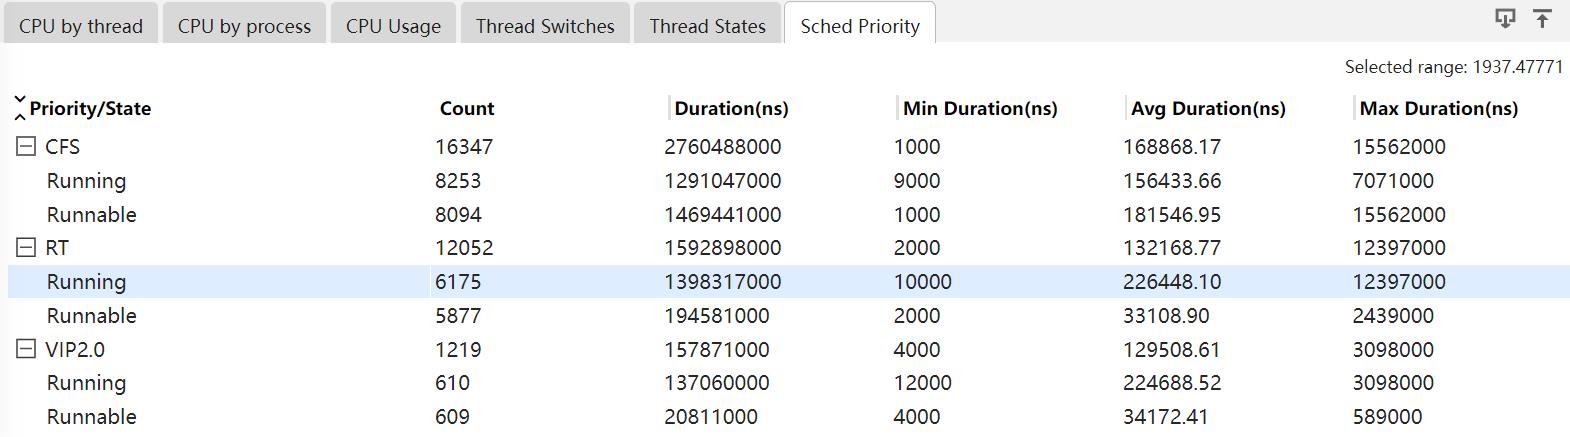Screen dimensions: 1570x437
Task: Sort by the Duration(ns) column header
Action: [x=731, y=108]
